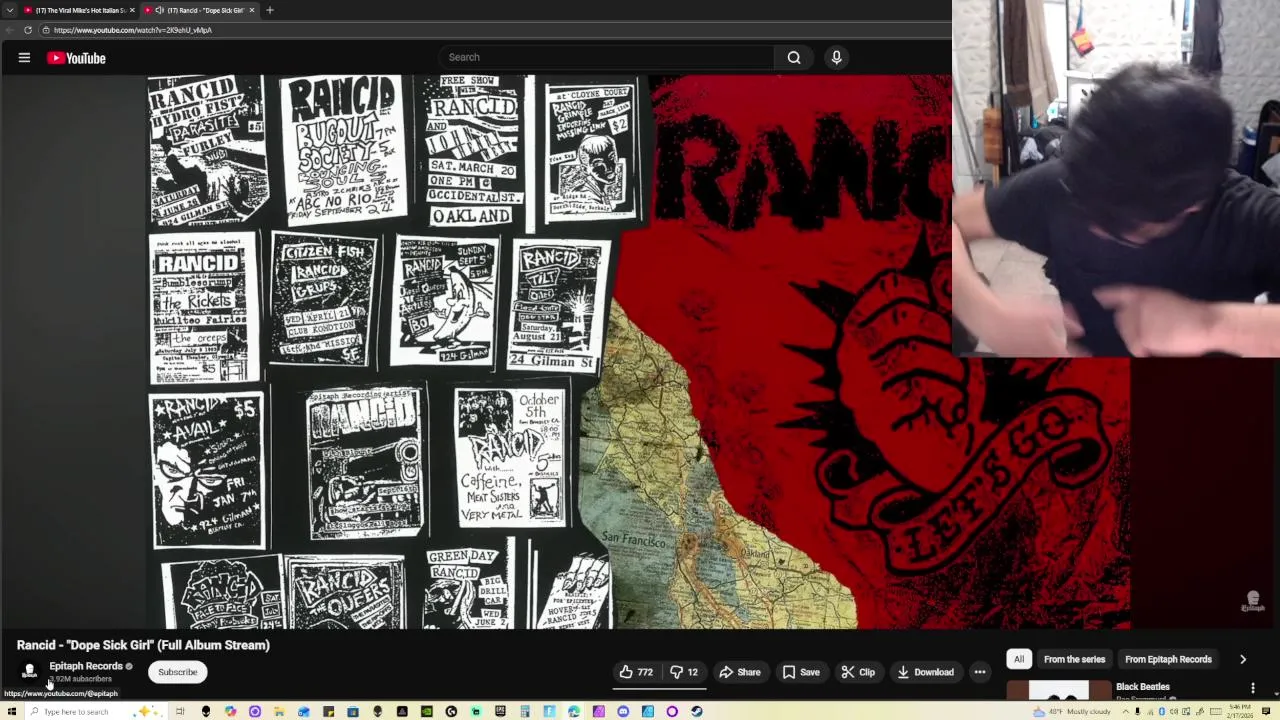Dislike the video with thumbs down

tap(684, 672)
